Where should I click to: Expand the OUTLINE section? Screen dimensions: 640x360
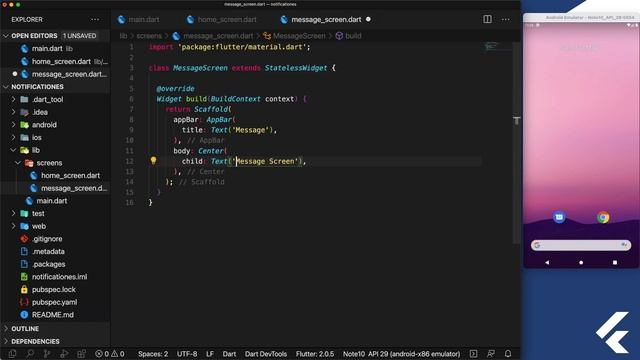25,329
